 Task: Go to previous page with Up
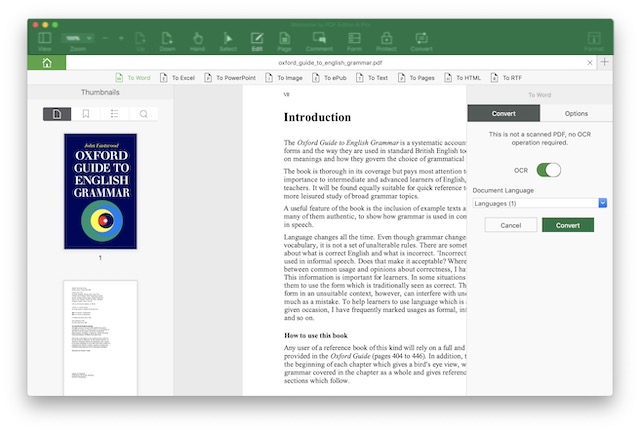pos(140,41)
